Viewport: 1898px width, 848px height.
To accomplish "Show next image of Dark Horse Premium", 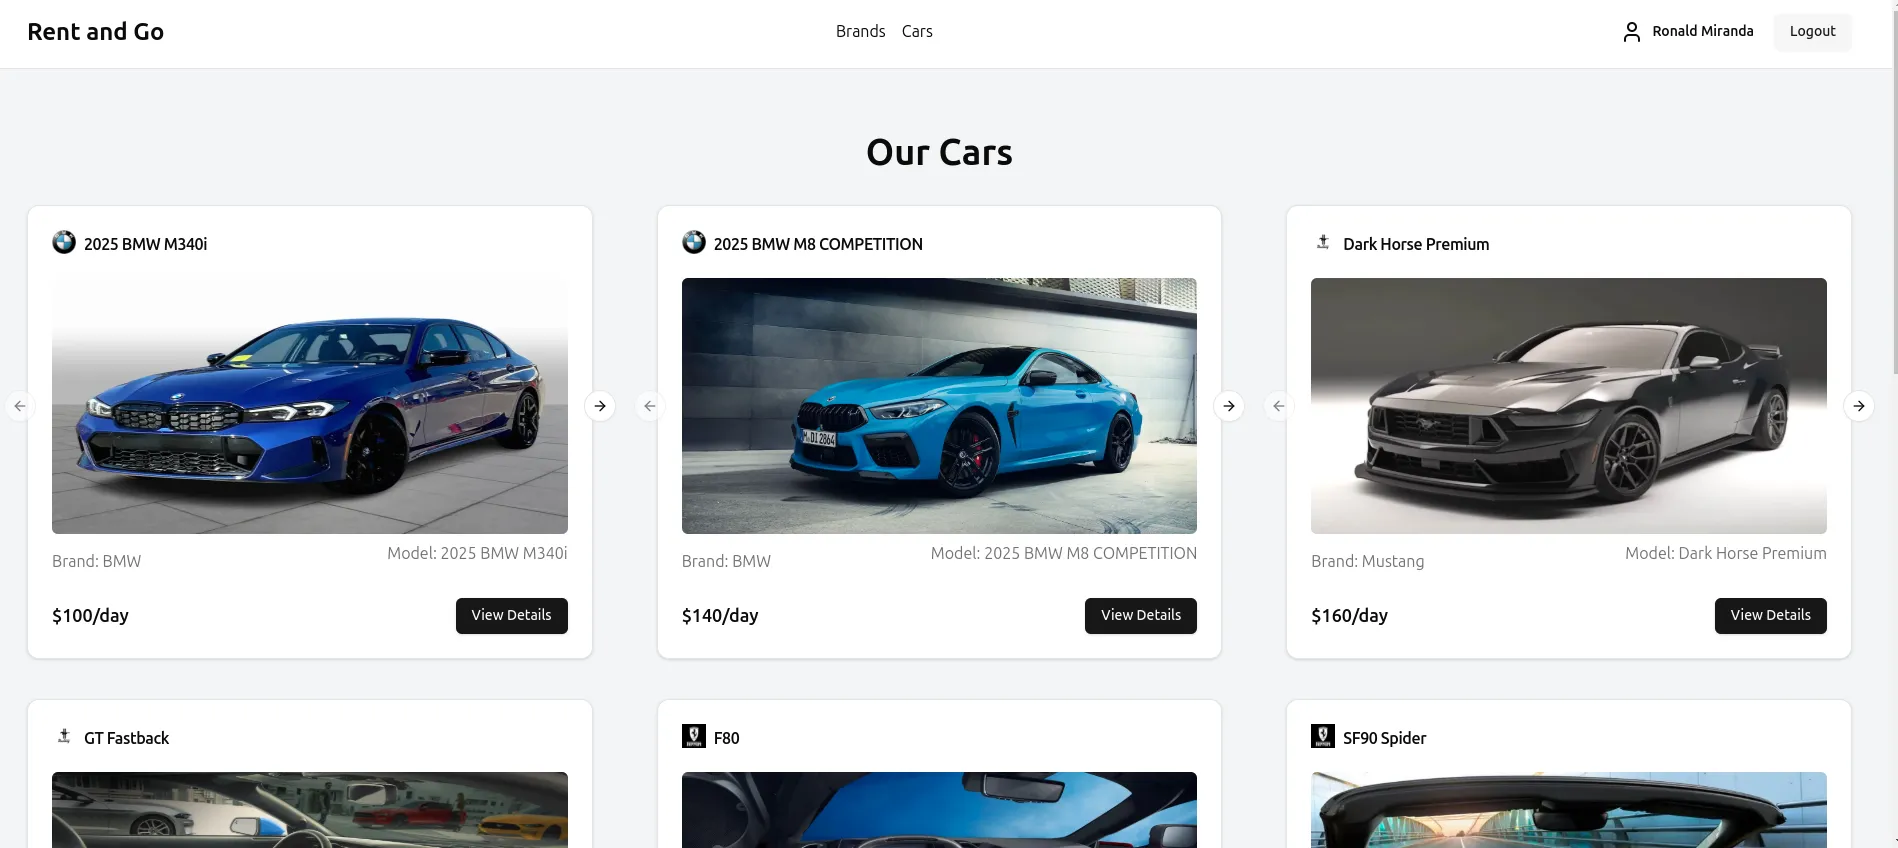I will point(1859,406).
